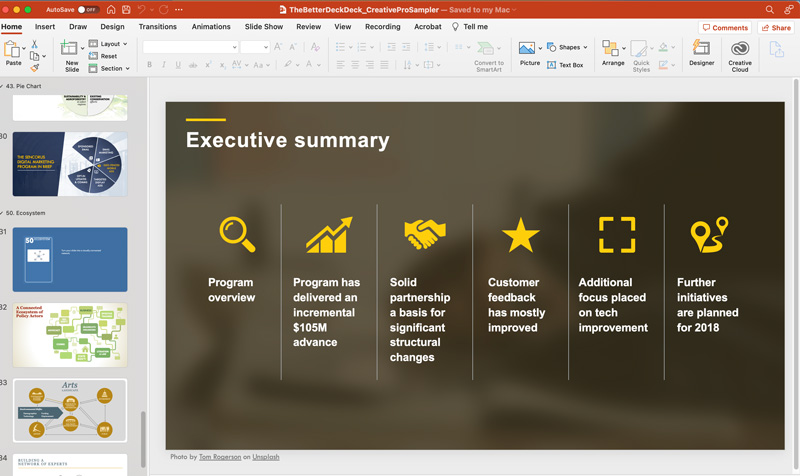This screenshot has width=800, height=476.
Task: Open the Recording tab
Action: coord(383,27)
